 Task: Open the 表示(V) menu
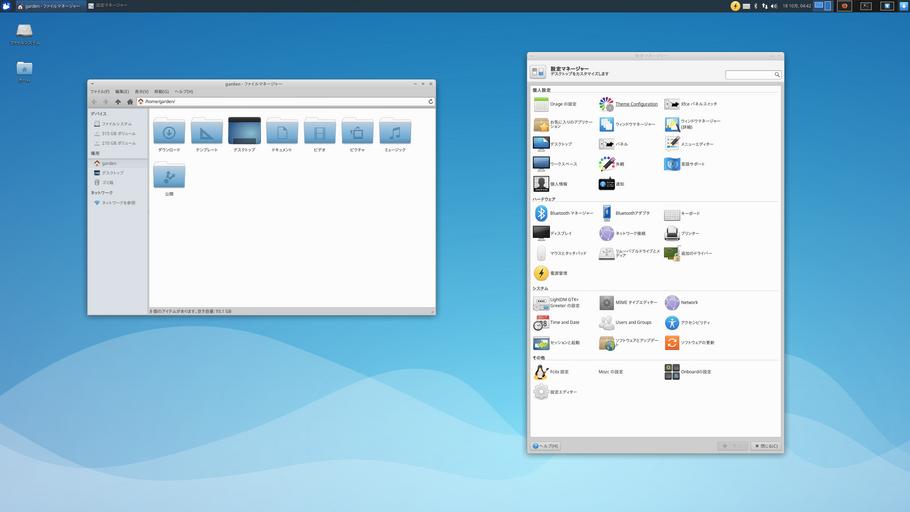tap(141, 91)
